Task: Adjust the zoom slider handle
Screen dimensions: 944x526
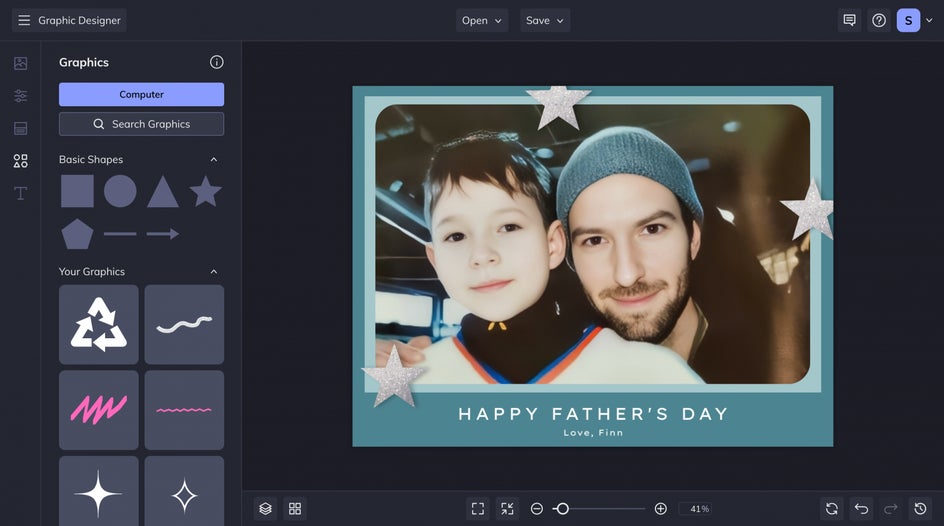Action: tap(562, 509)
